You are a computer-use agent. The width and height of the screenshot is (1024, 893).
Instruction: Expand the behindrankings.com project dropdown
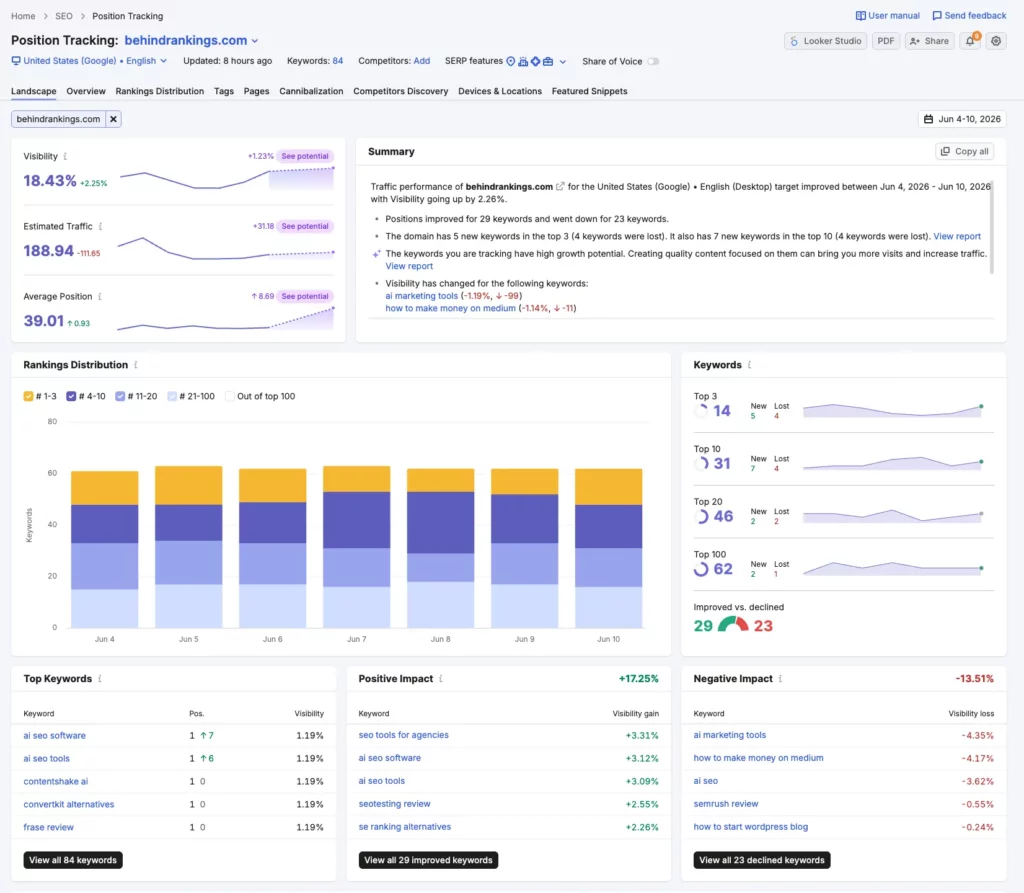click(255, 41)
